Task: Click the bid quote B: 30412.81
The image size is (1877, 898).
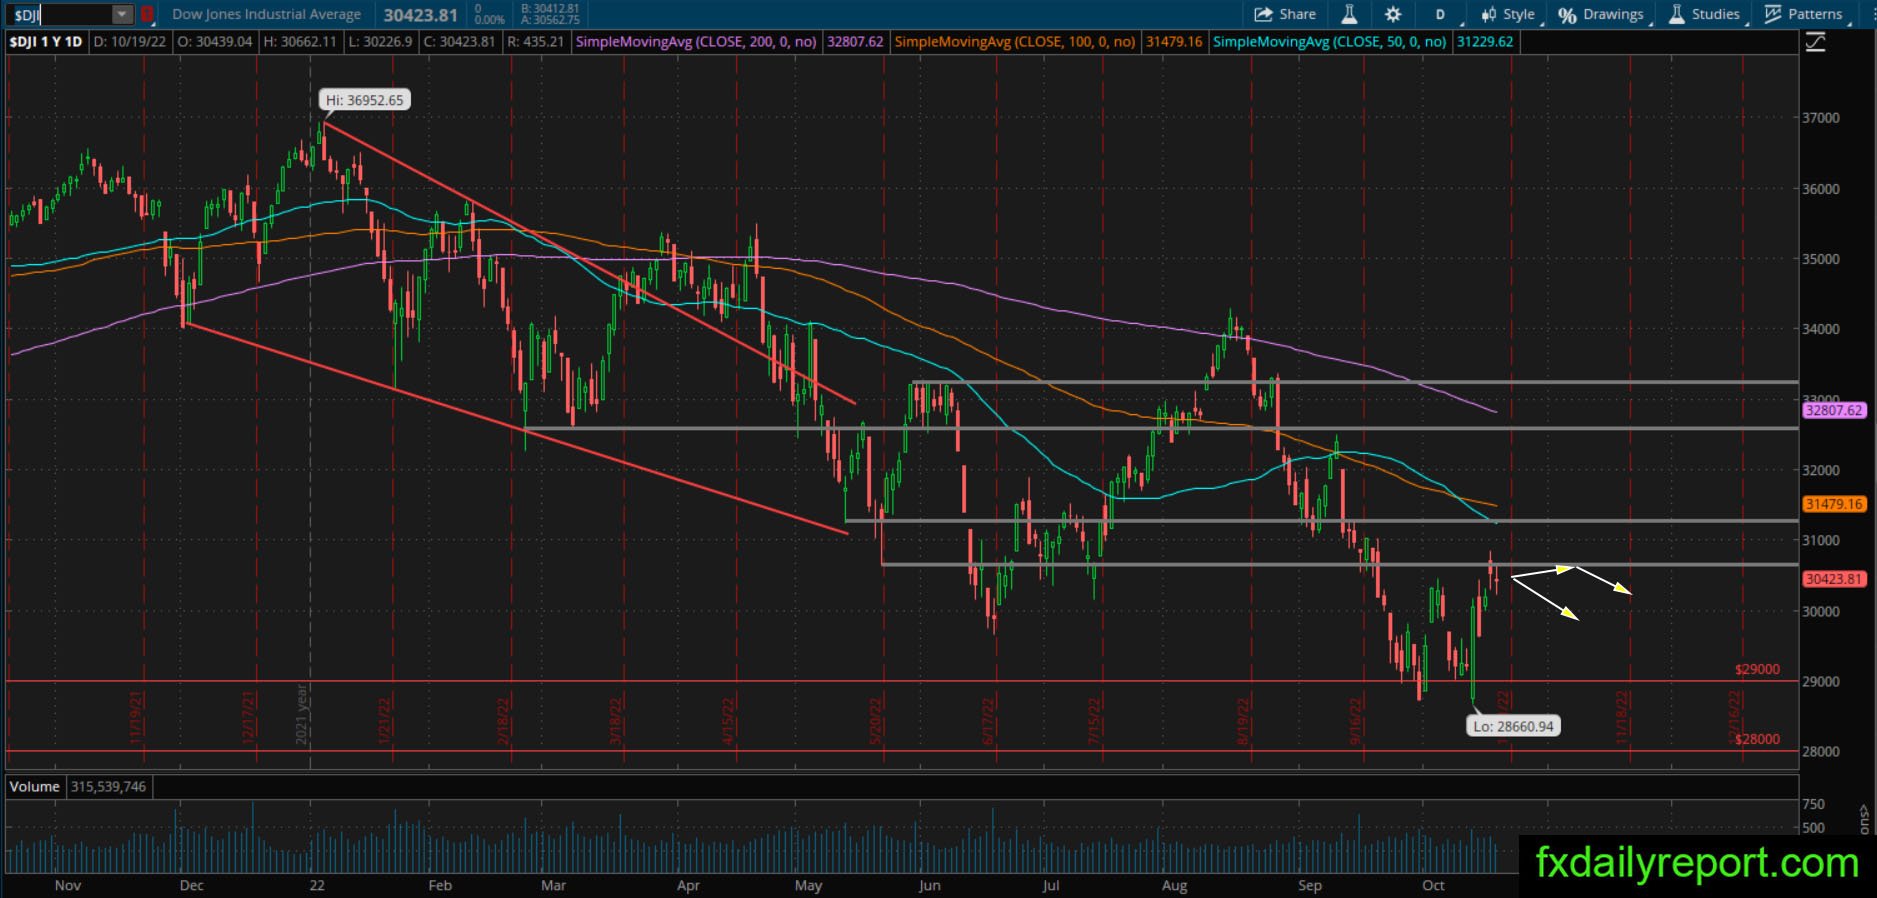Action: coord(549,9)
